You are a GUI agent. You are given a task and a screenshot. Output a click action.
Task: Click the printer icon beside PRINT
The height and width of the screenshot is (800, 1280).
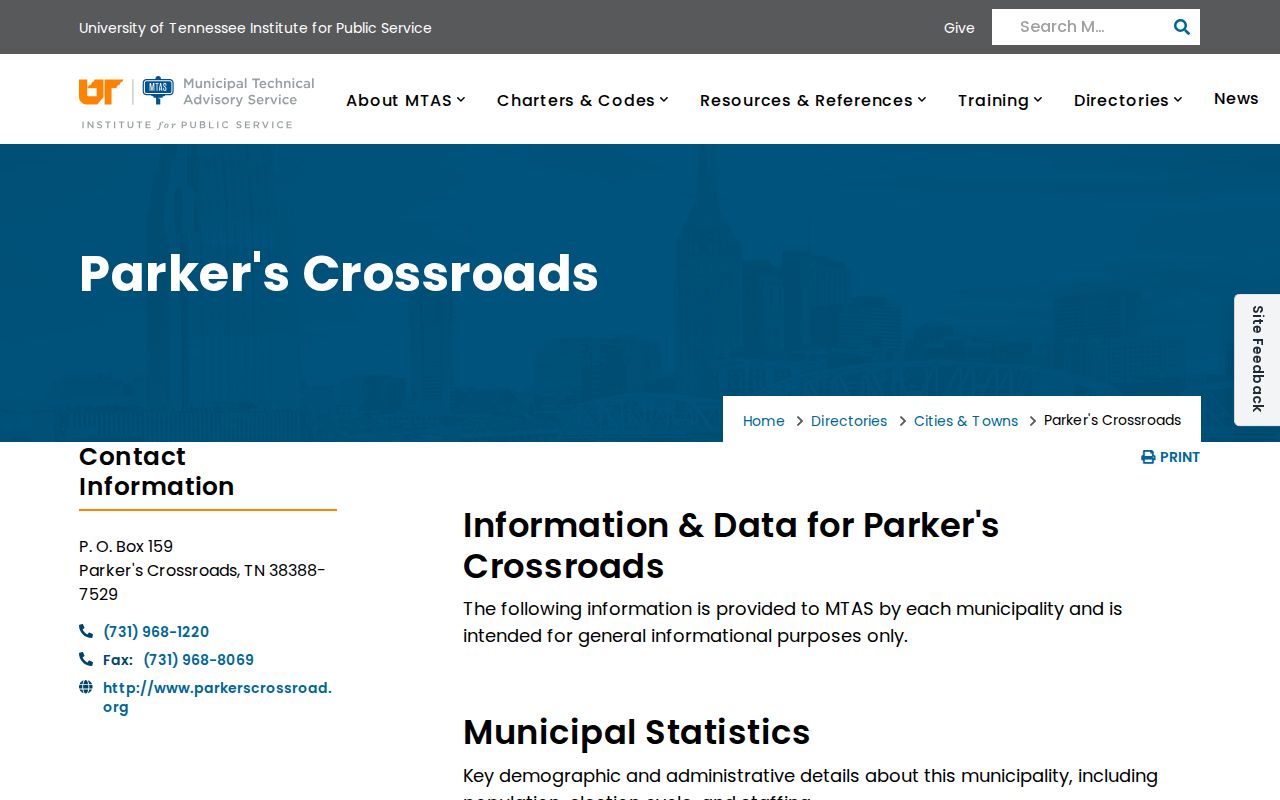[1148, 457]
